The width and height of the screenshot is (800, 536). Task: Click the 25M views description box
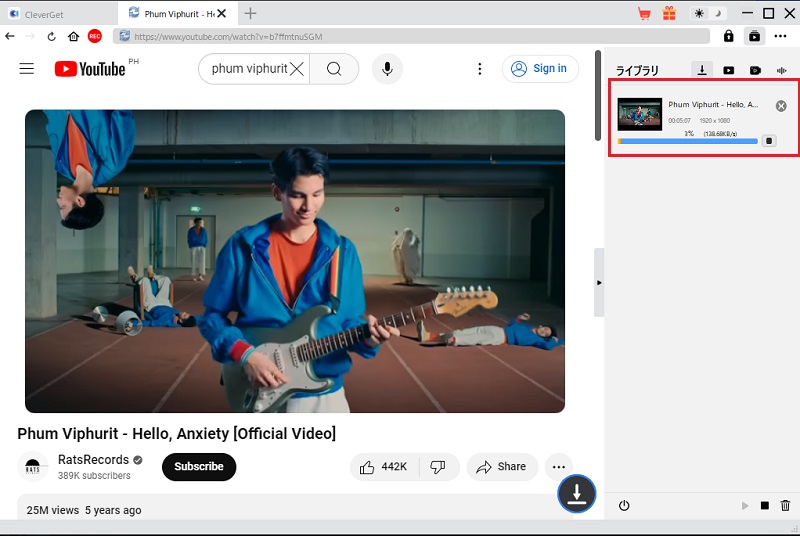[295, 507]
